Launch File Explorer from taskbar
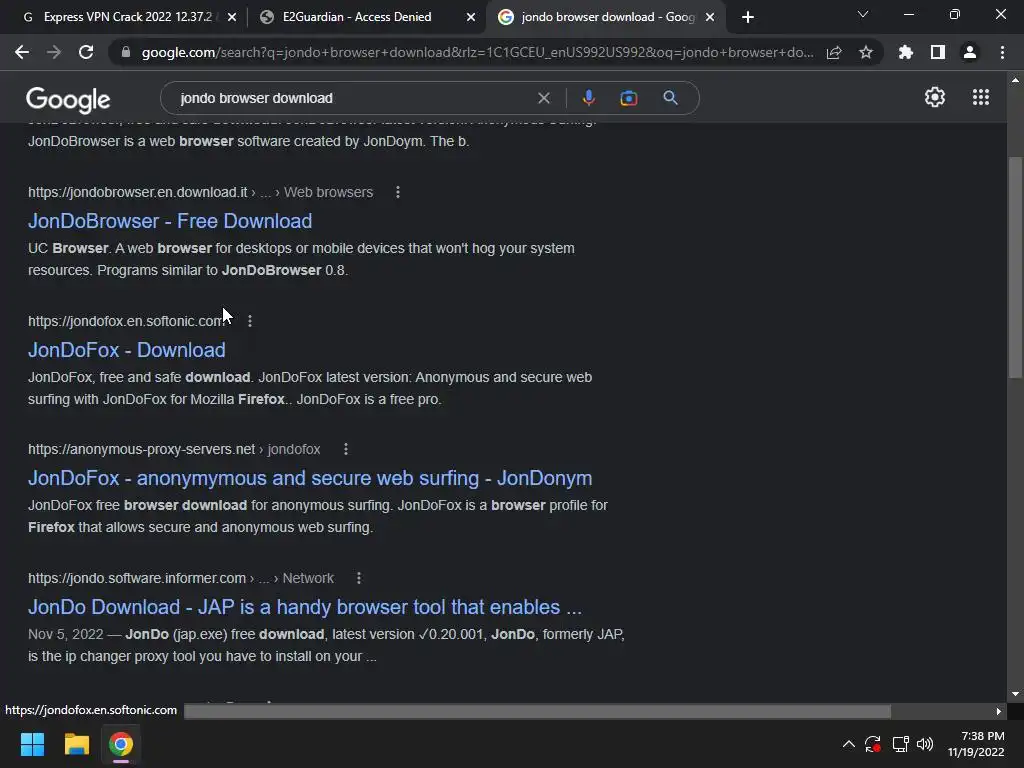 [x=76, y=744]
